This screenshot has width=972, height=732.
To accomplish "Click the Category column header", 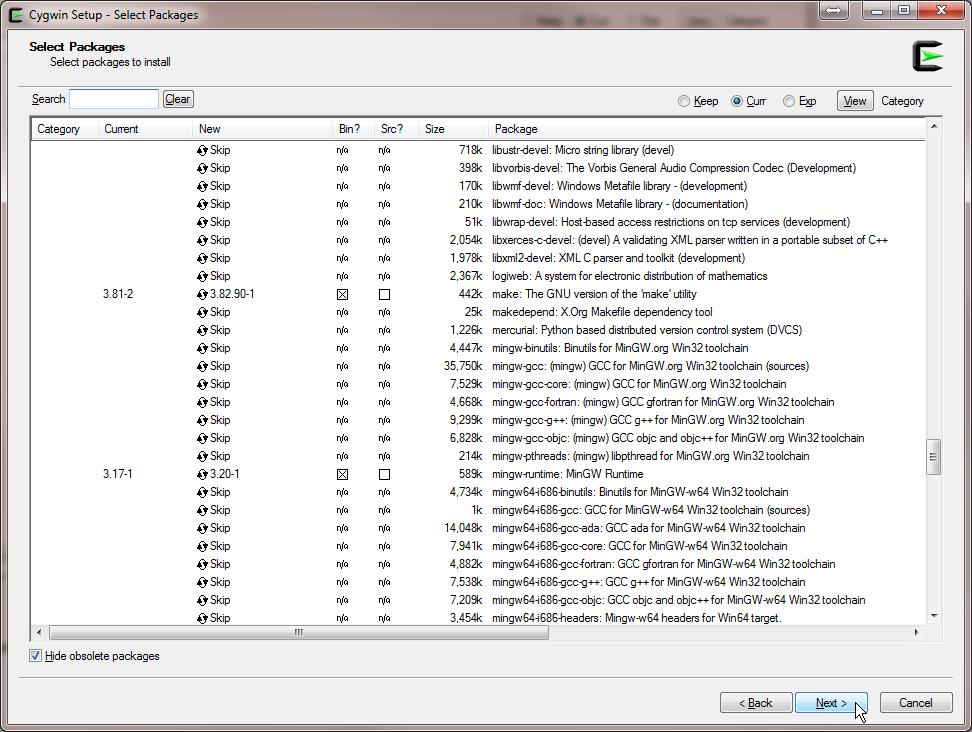I will point(64,129).
